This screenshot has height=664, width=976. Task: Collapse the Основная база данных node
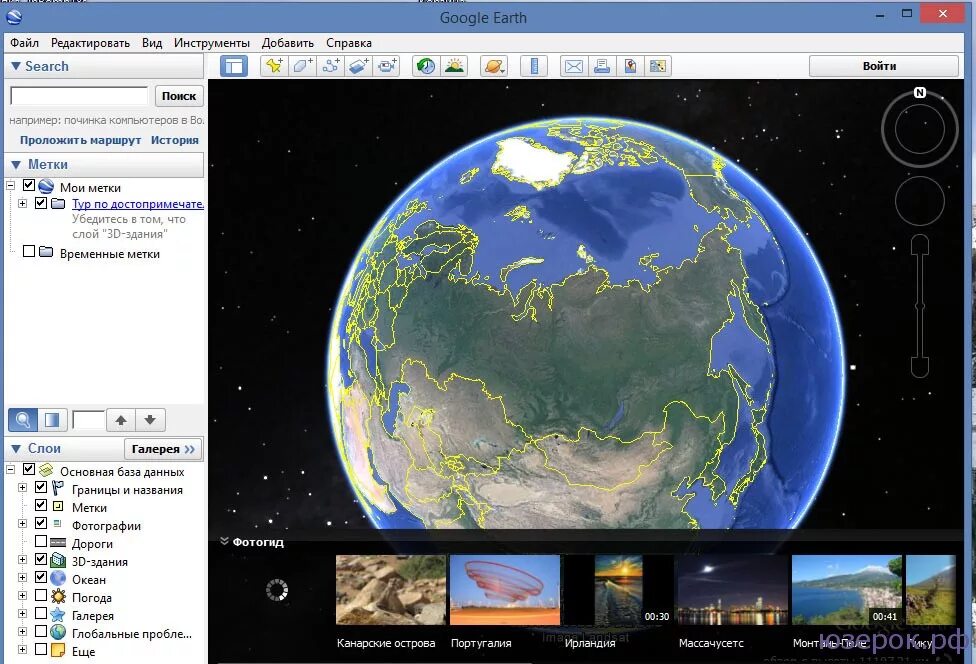coord(11,469)
